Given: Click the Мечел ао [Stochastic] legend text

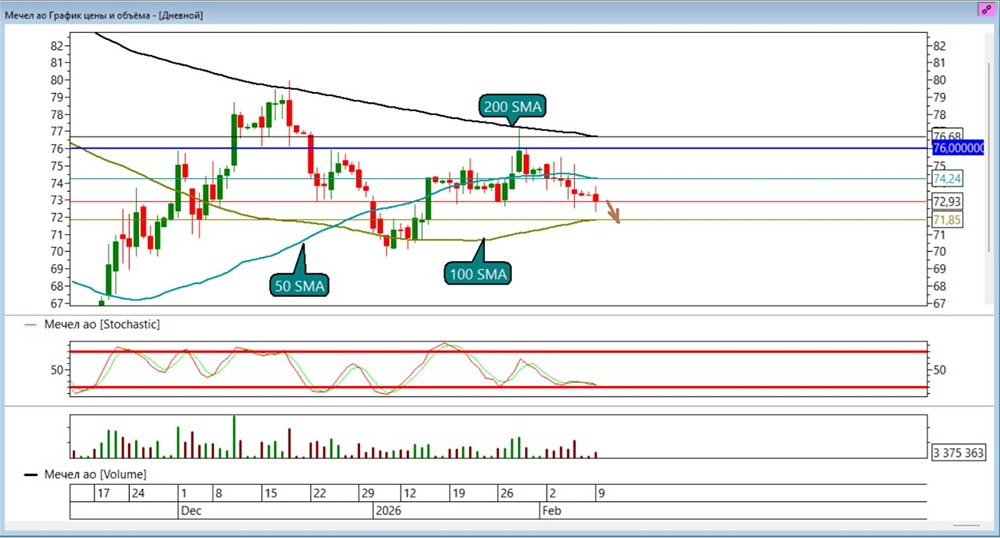Looking at the screenshot, I should [102, 324].
